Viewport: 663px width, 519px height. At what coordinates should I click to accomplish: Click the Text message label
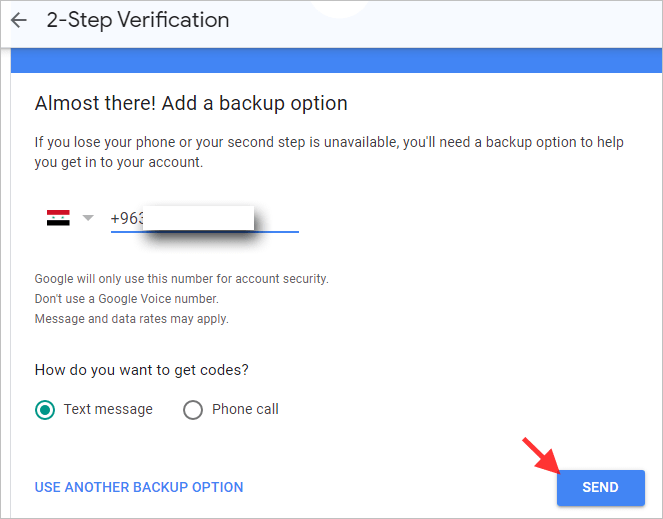pyautogui.click(x=108, y=409)
